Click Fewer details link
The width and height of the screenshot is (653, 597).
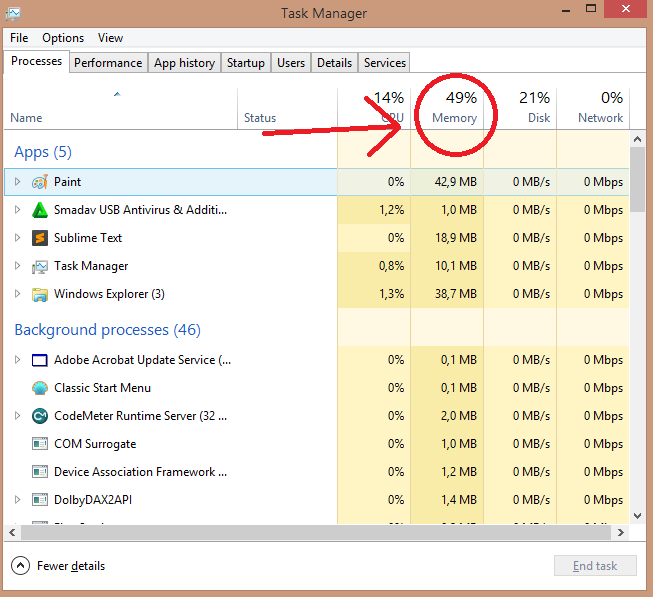(x=71, y=566)
